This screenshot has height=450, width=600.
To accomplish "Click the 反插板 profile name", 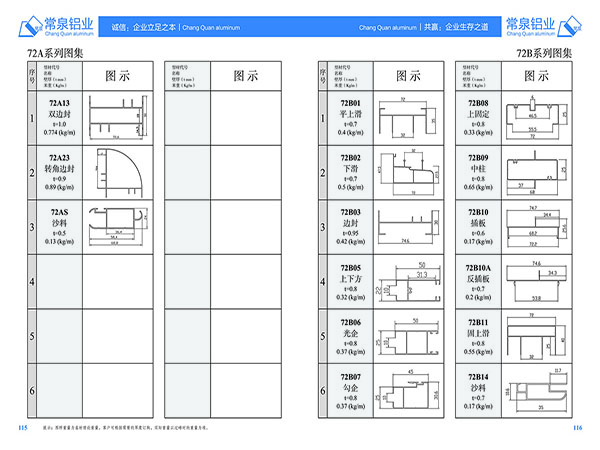I will click(x=478, y=279).
